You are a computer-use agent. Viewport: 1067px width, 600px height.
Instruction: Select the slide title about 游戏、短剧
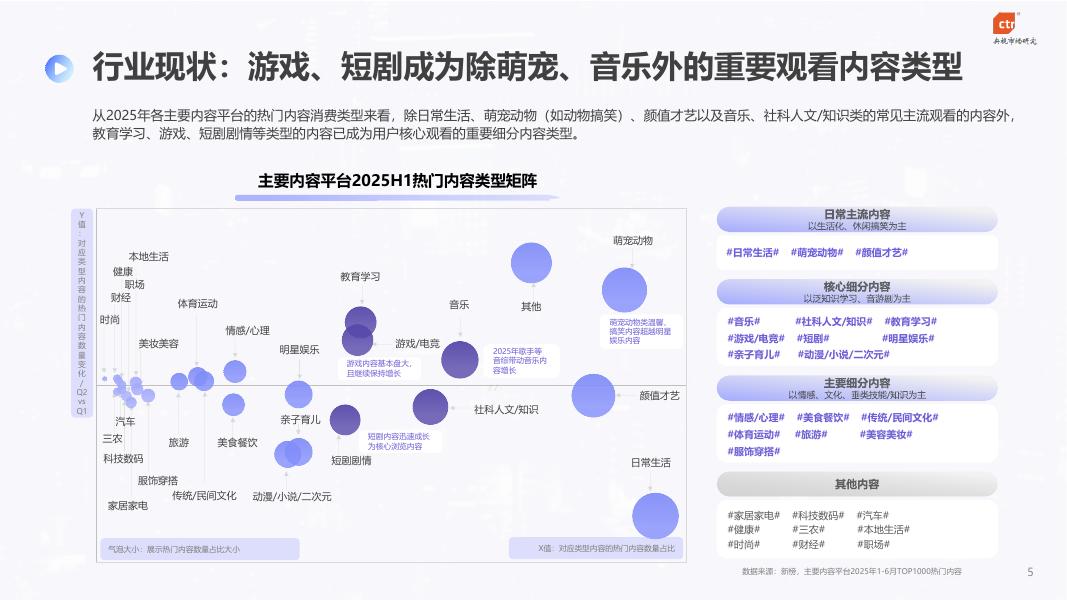[527, 67]
